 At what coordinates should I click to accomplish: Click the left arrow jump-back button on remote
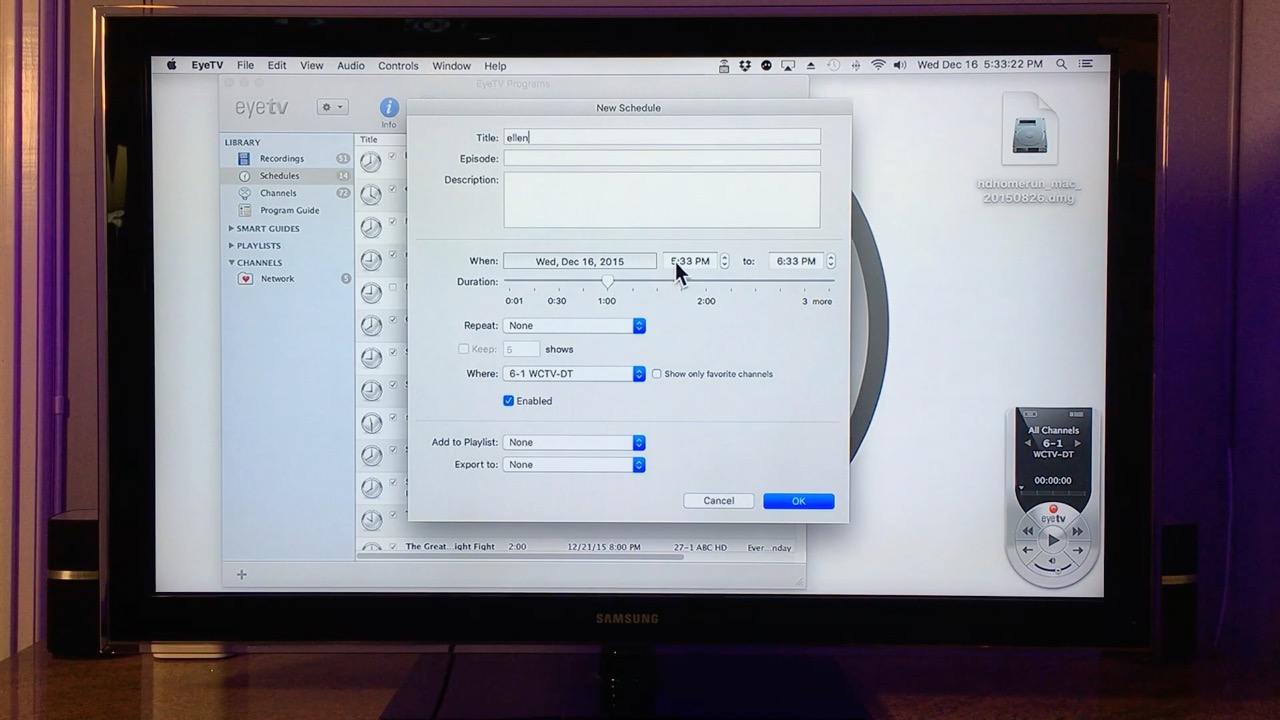click(x=1028, y=550)
